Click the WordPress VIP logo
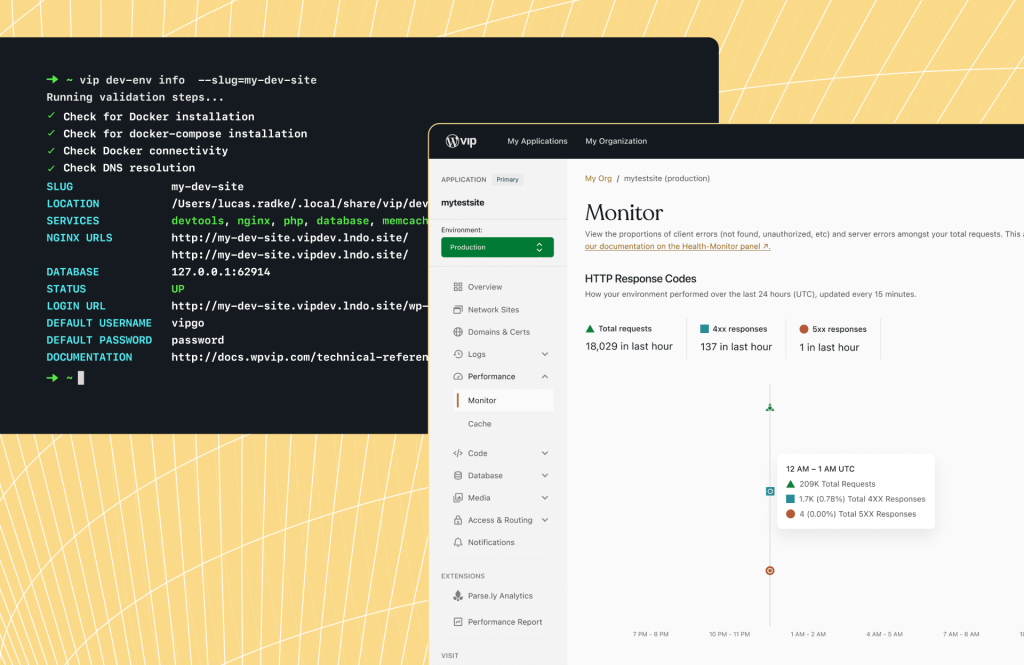This screenshot has height=665, width=1024. 461,141
